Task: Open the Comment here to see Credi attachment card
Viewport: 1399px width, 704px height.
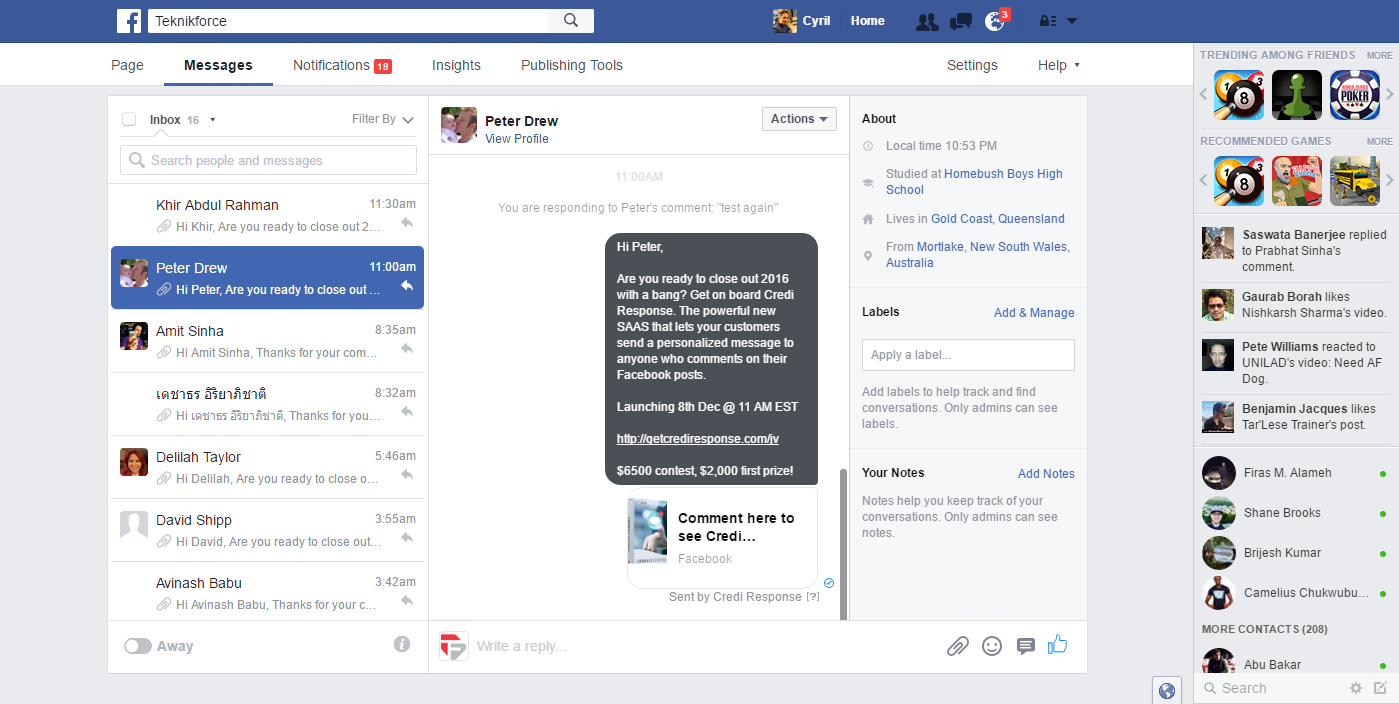Action: [722, 538]
